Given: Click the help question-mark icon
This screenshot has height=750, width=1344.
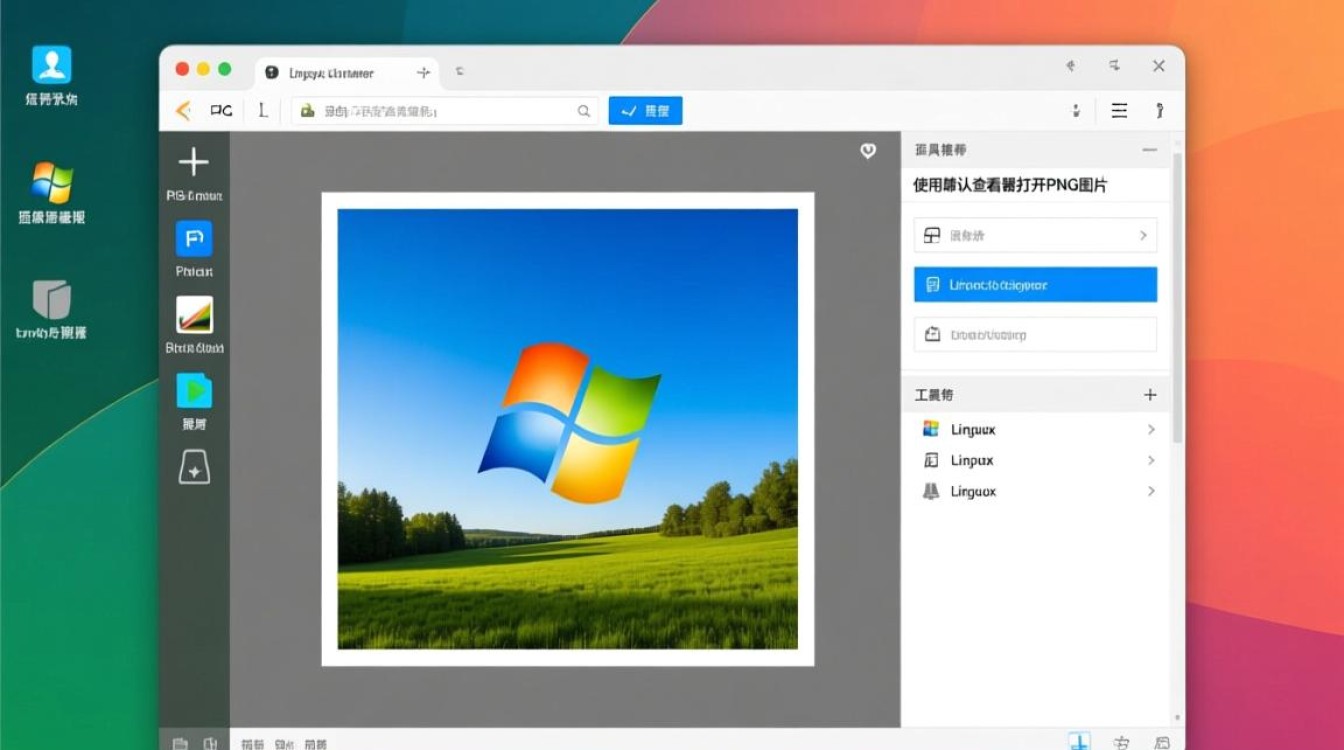Looking at the screenshot, I should tap(1159, 110).
